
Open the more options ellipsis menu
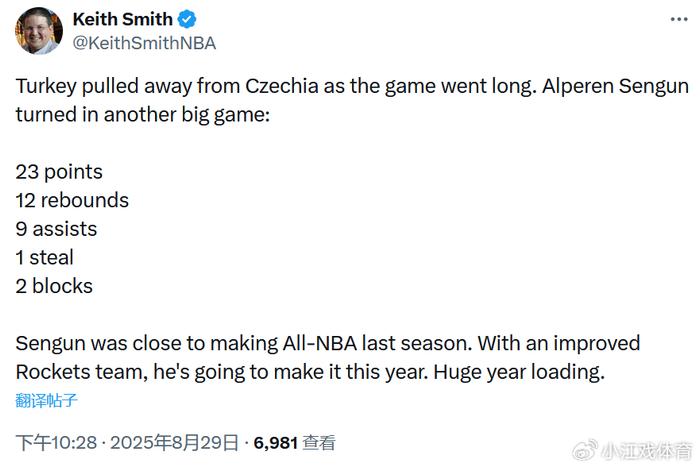click(x=679, y=20)
